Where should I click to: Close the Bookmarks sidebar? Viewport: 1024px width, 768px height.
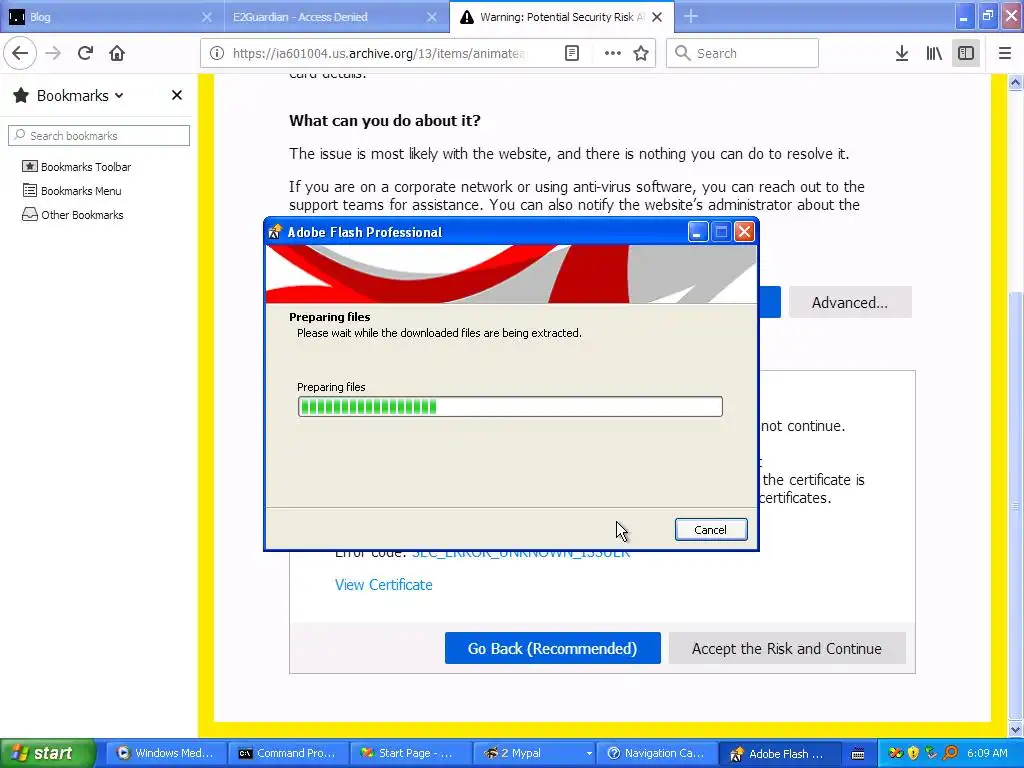[176, 95]
